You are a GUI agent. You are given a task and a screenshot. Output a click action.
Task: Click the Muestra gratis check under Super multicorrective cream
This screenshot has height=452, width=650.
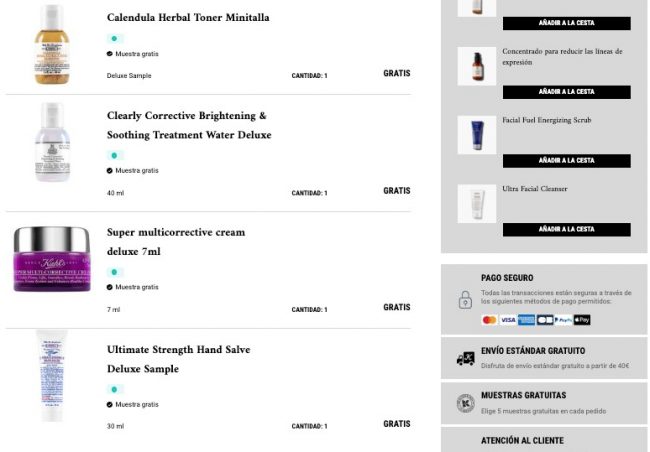point(110,287)
